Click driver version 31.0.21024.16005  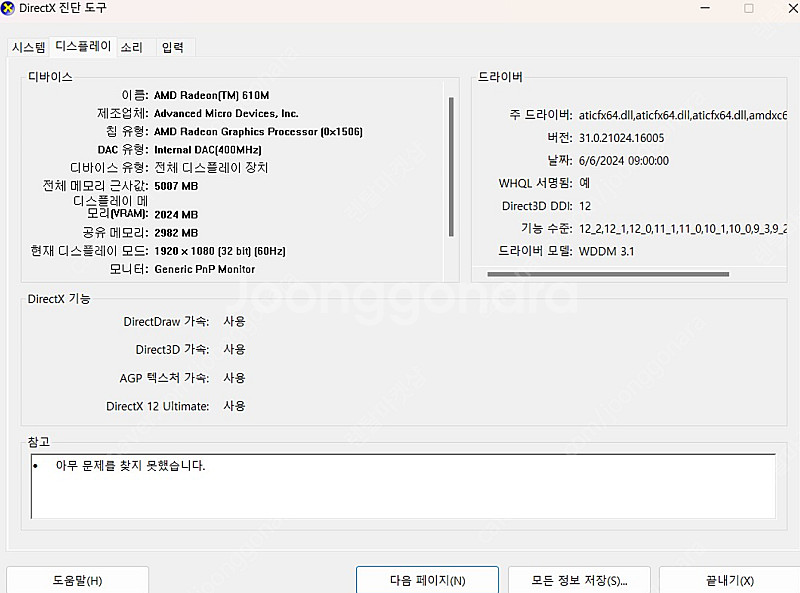(621, 138)
